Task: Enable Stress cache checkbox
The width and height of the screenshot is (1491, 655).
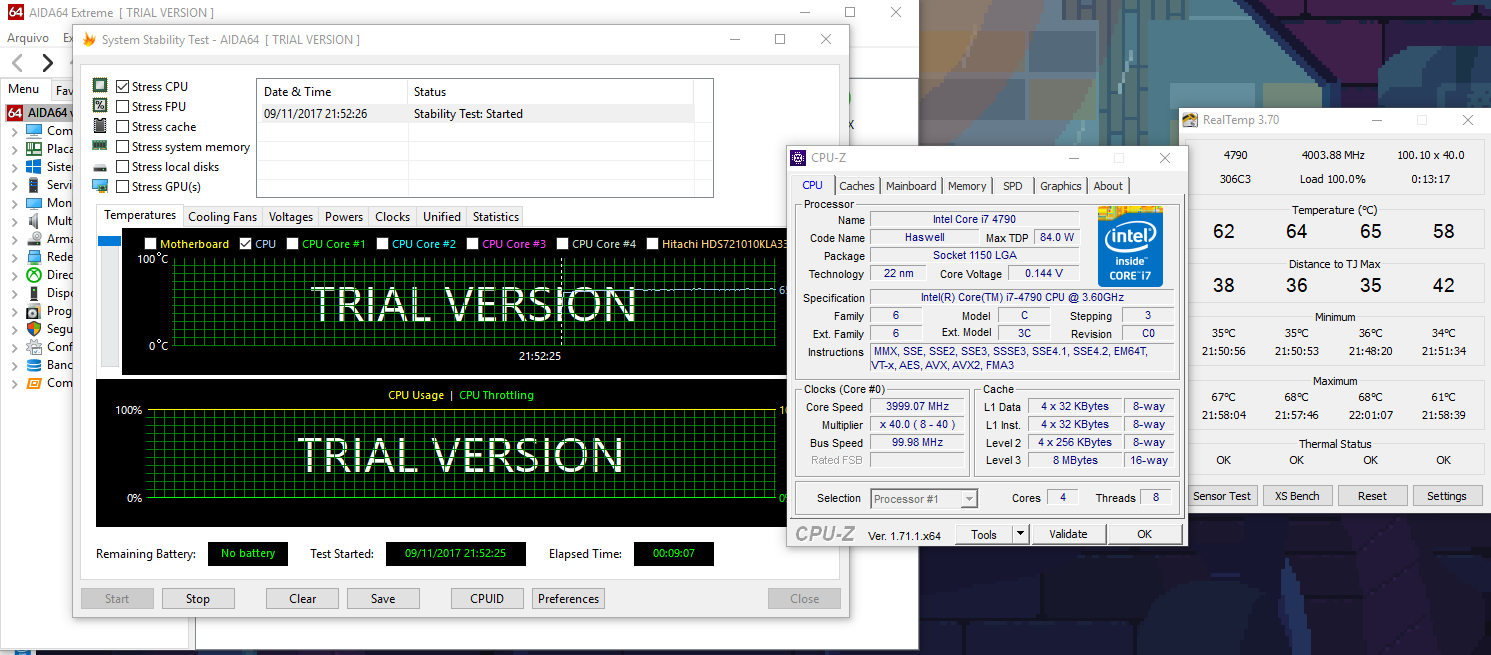Action: coord(123,127)
